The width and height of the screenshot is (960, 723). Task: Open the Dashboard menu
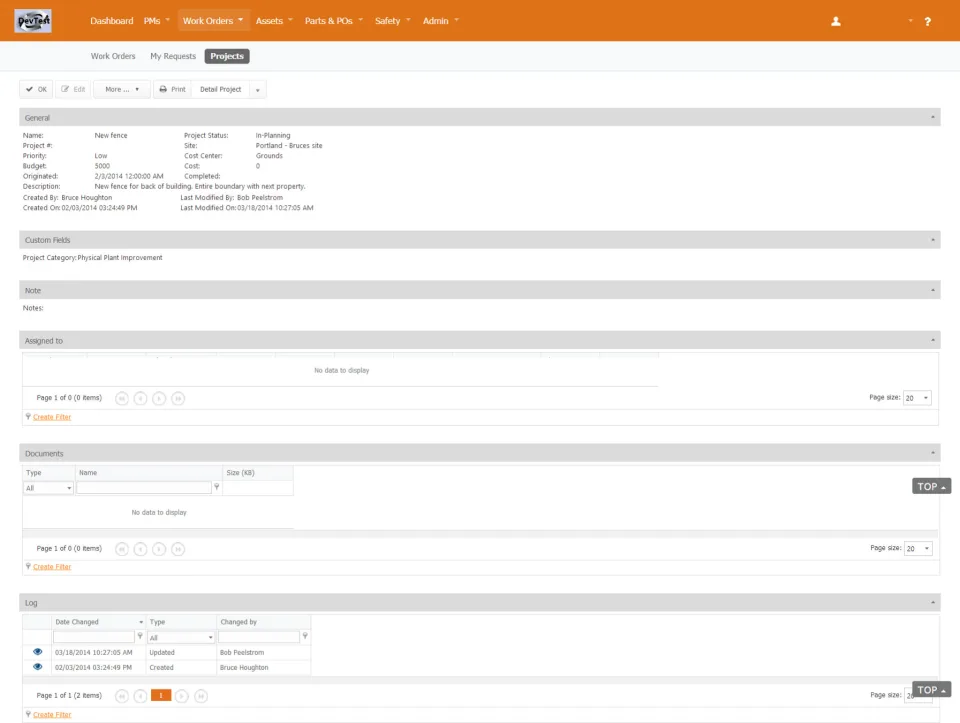111,21
